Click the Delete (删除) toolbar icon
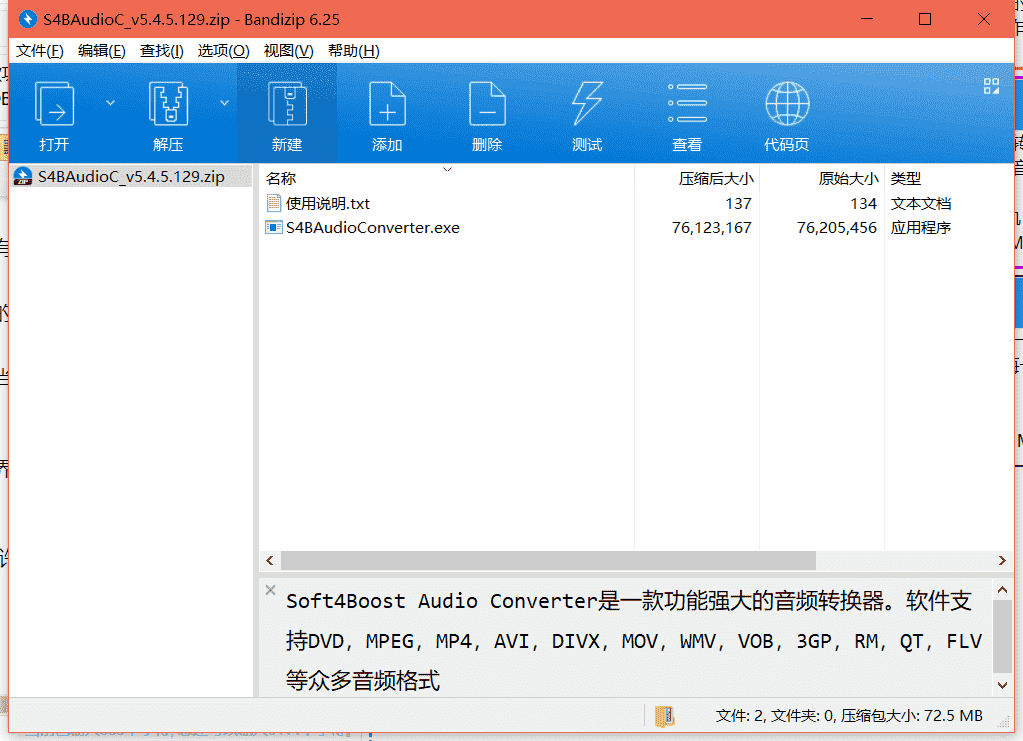The image size is (1023, 741). [x=487, y=104]
